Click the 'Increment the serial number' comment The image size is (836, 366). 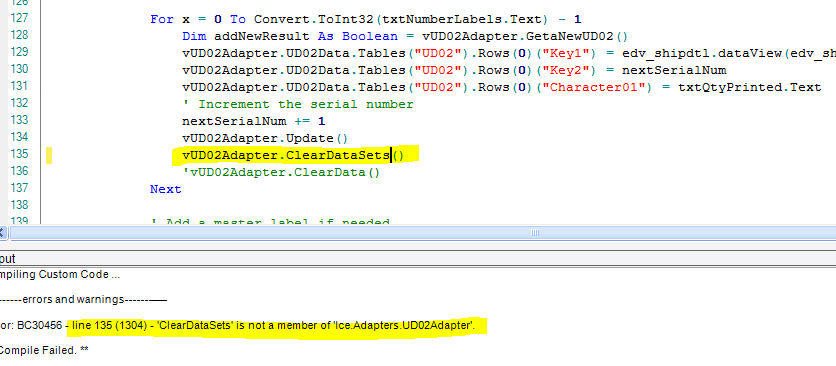click(298, 104)
